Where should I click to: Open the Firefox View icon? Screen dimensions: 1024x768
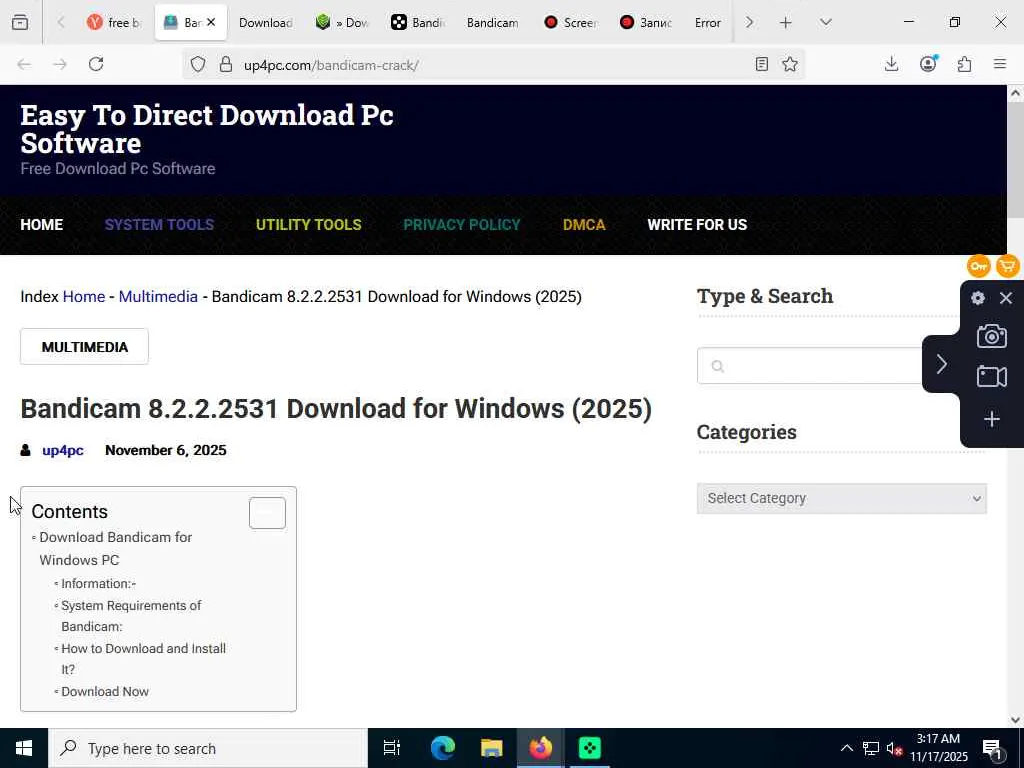(20, 22)
